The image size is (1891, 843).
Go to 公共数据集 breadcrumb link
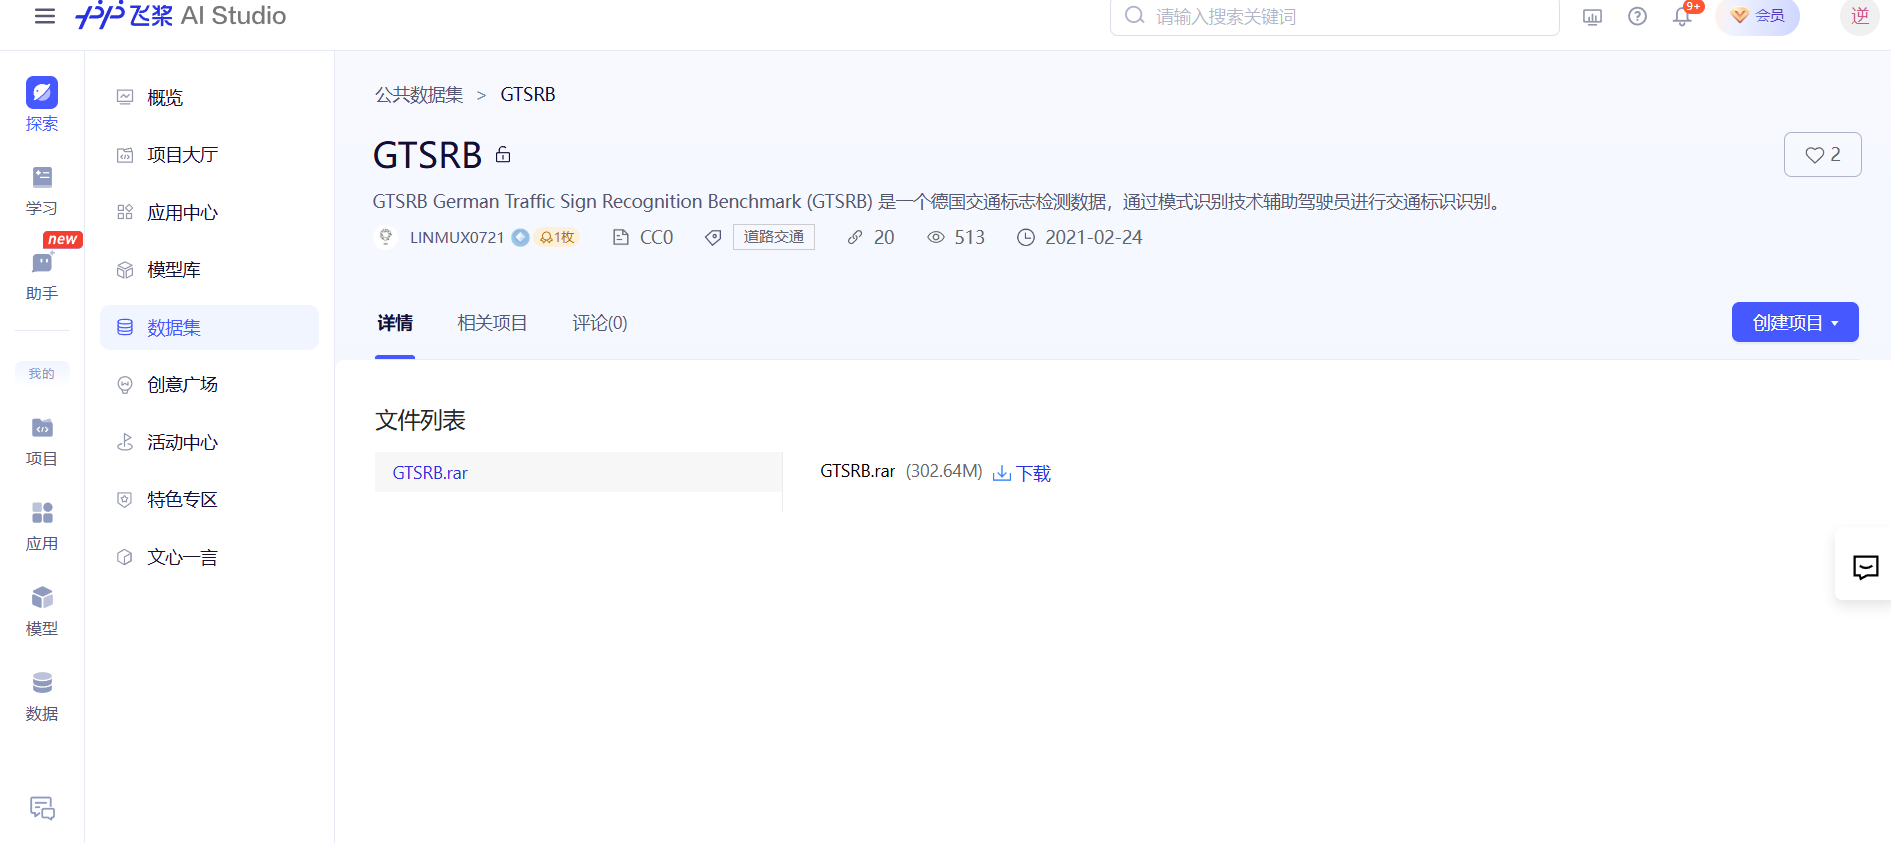(419, 95)
